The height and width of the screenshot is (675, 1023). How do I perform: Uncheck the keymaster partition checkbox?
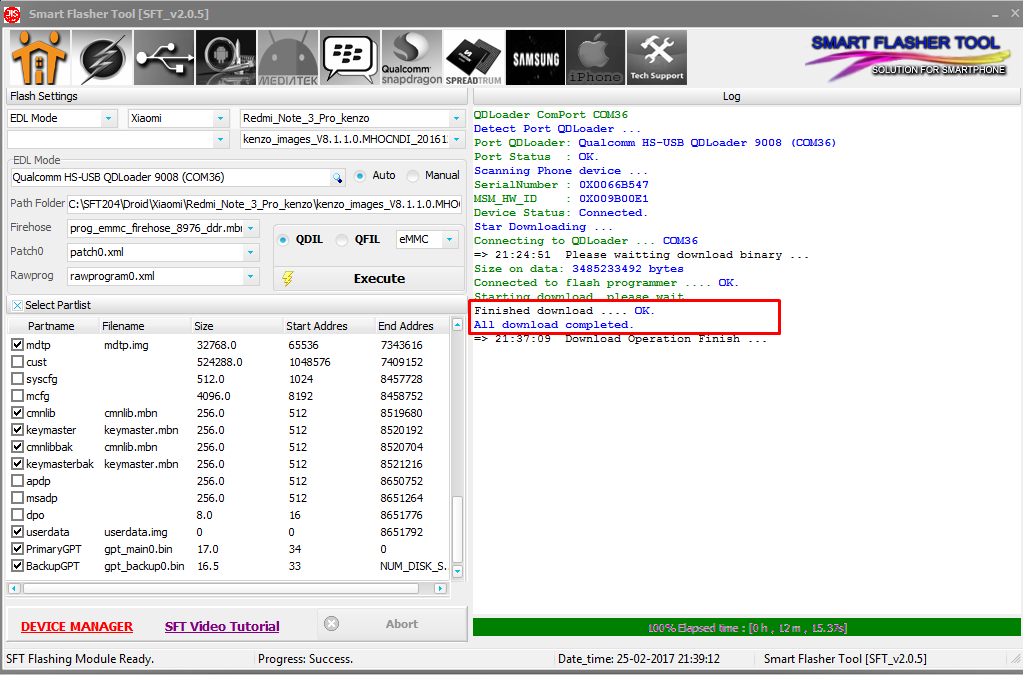coord(18,430)
